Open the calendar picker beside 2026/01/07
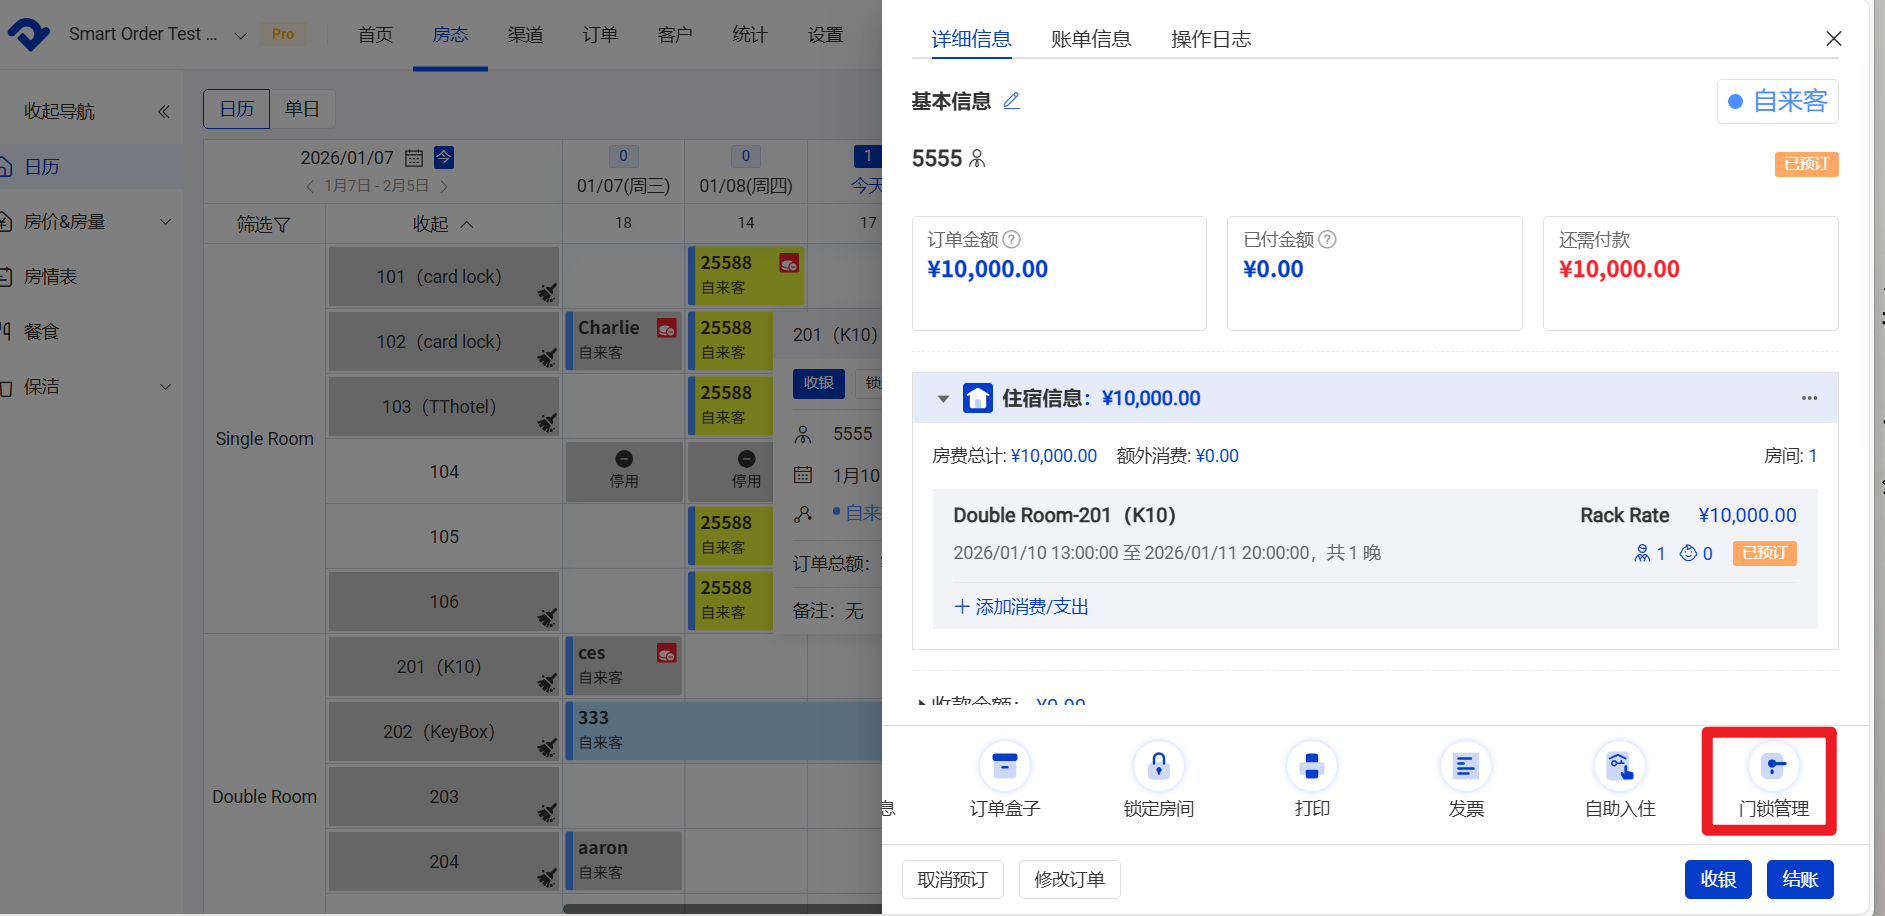 click(413, 156)
